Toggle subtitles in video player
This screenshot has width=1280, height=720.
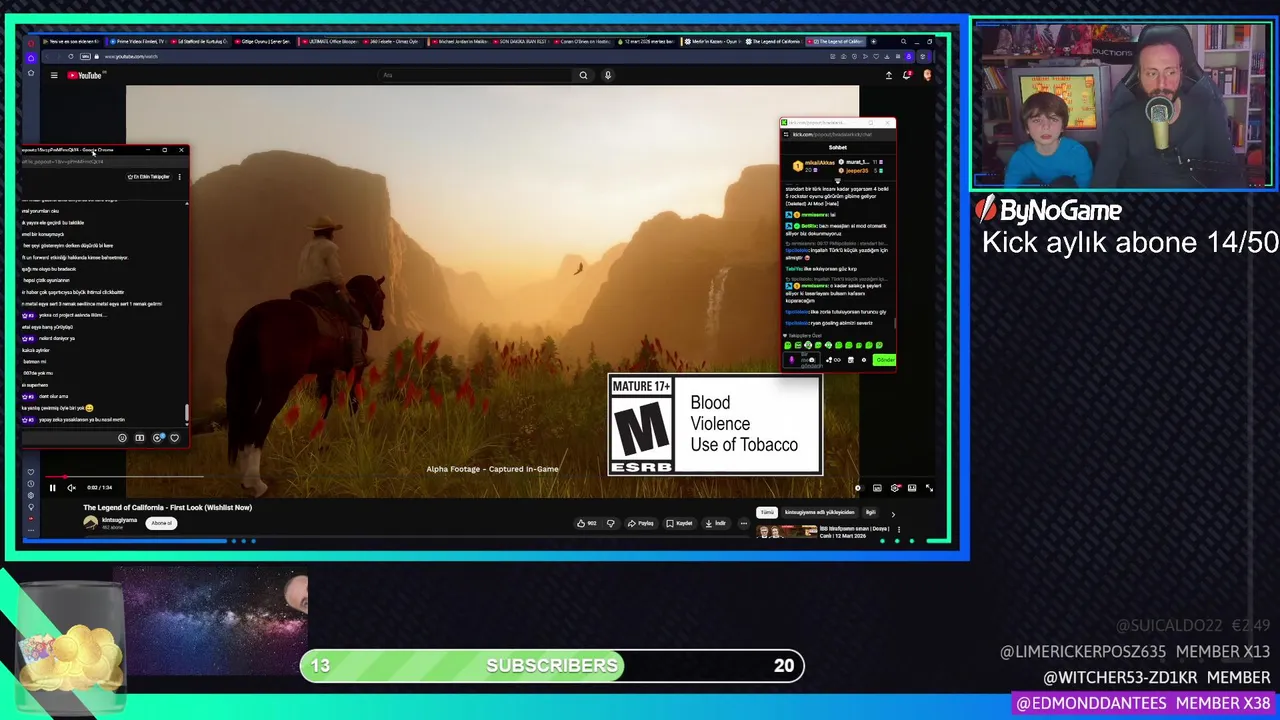877,488
